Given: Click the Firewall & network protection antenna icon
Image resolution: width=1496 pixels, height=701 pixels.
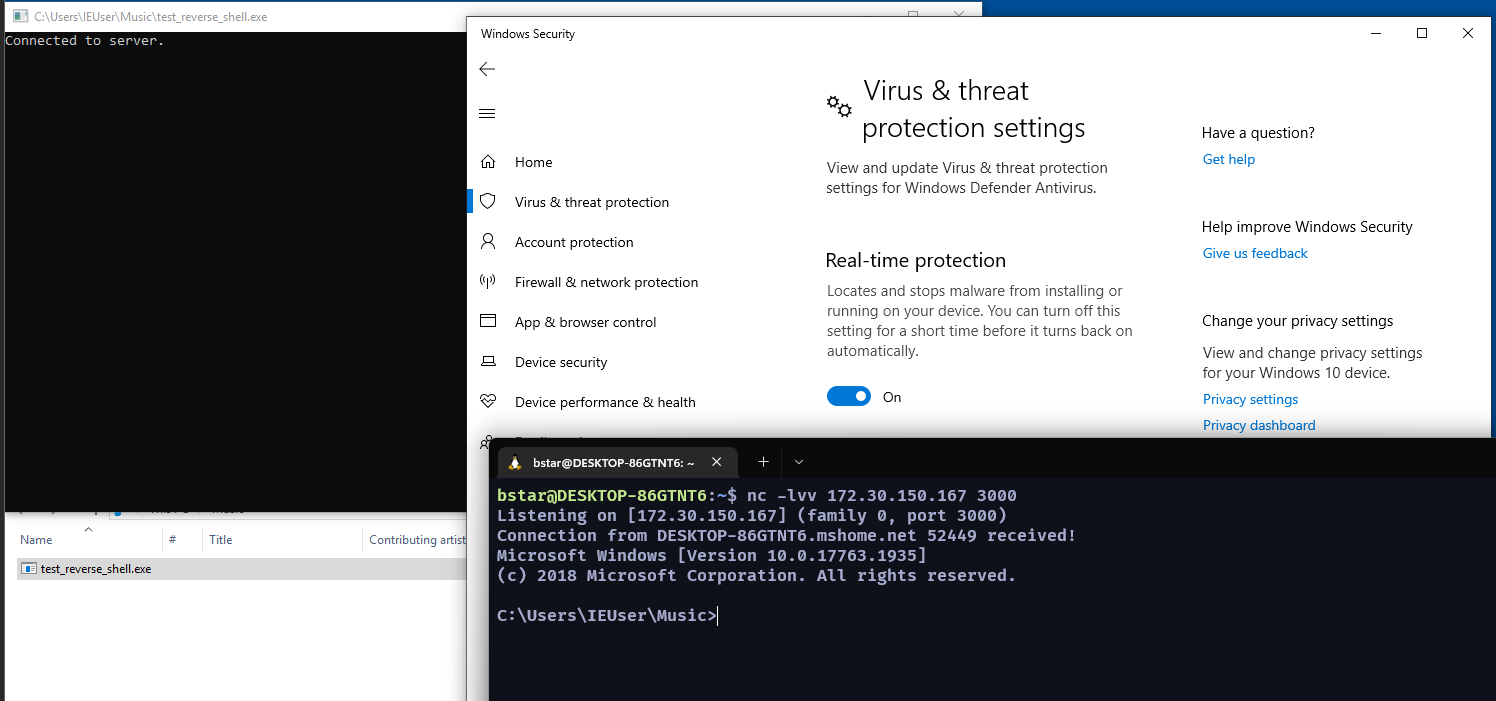Looking at the screenshot, I should coord(488,281).
